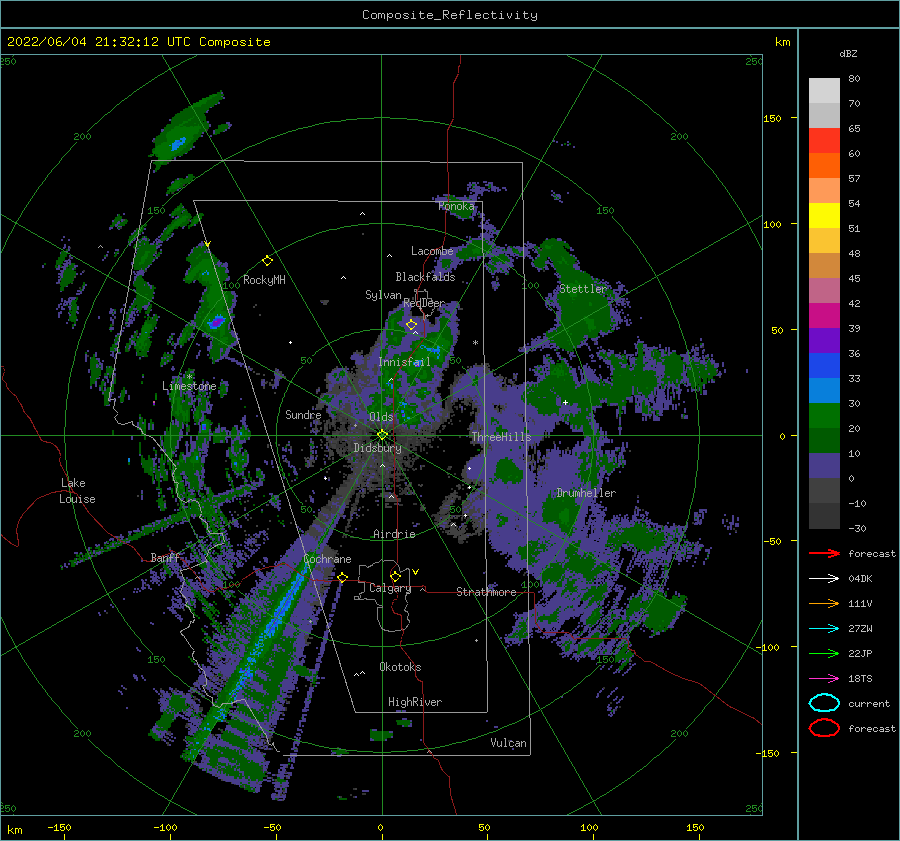Click the Didsbury city label
Image resolution: width=900 pixels, height=841 pixels.
click(x=377, y=448)
